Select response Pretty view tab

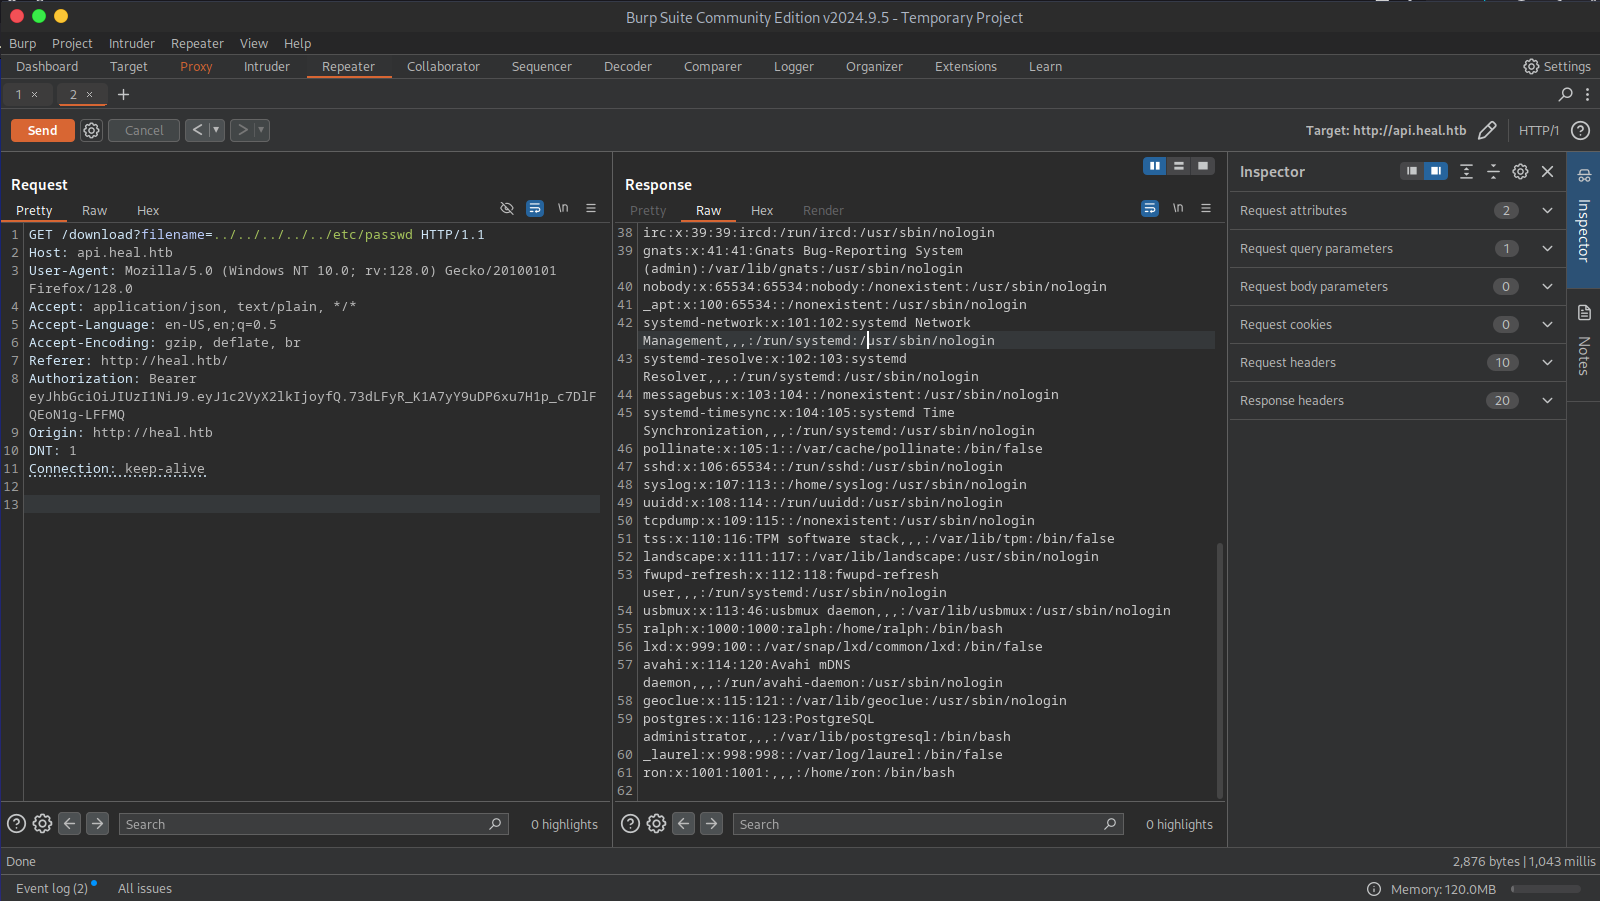point(648,210)
